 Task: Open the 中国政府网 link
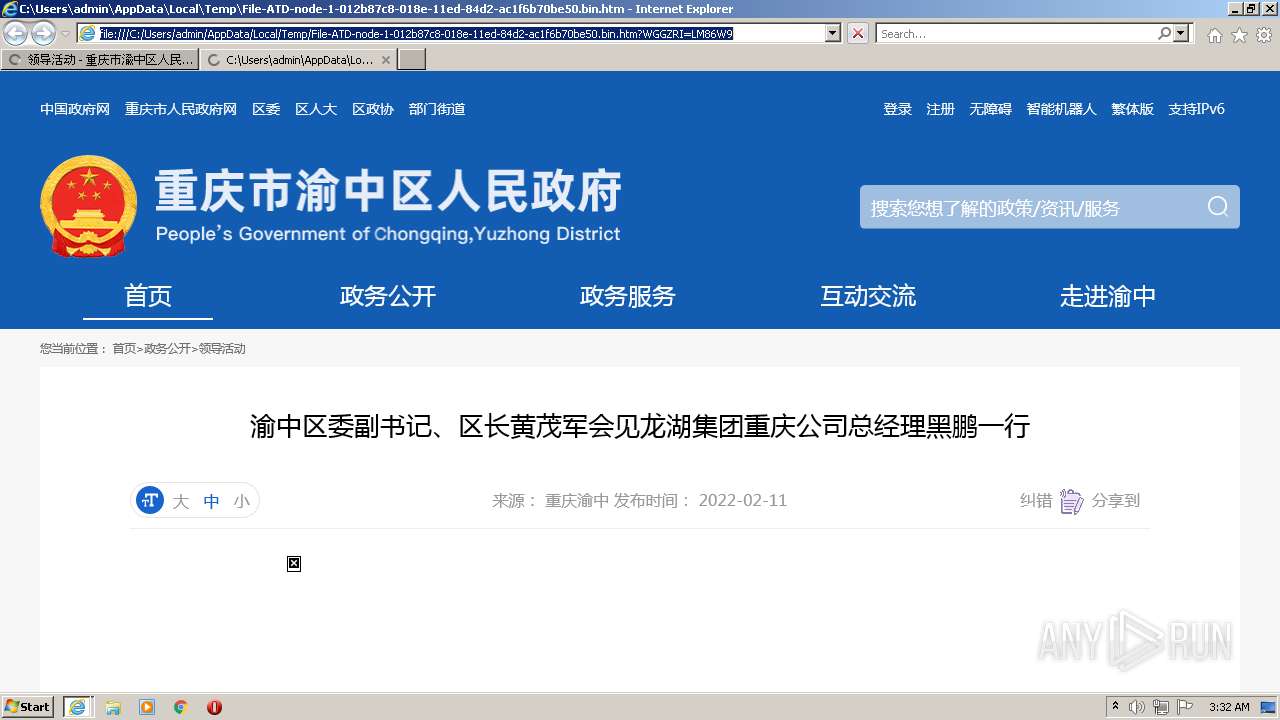[75, 109]
